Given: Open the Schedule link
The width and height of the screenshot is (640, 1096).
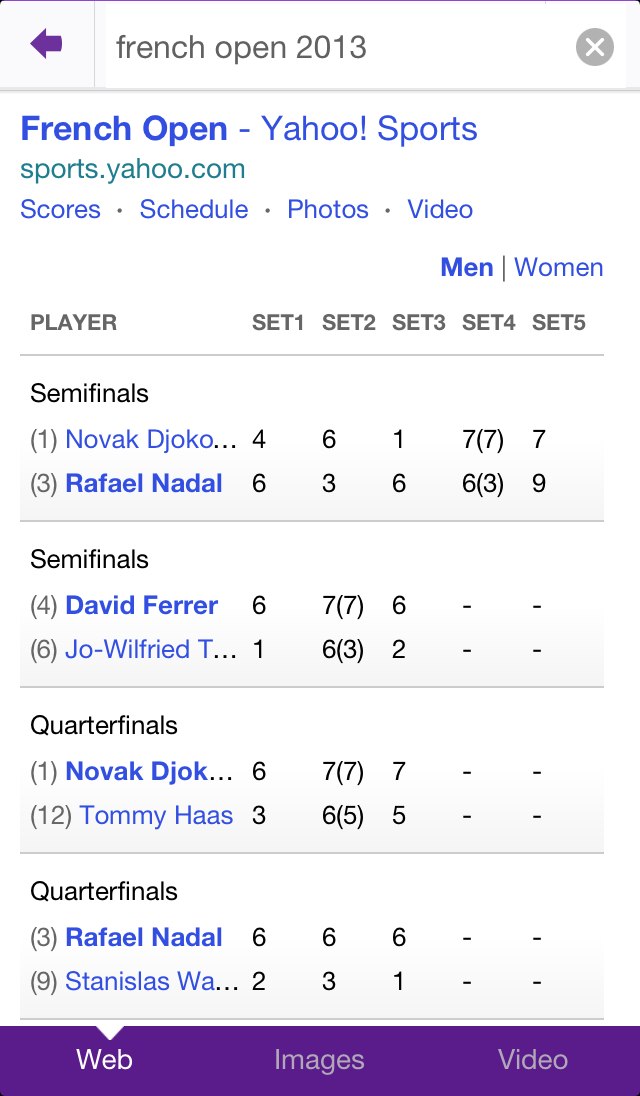Looking at the screenshot, I should coord(194,209).
